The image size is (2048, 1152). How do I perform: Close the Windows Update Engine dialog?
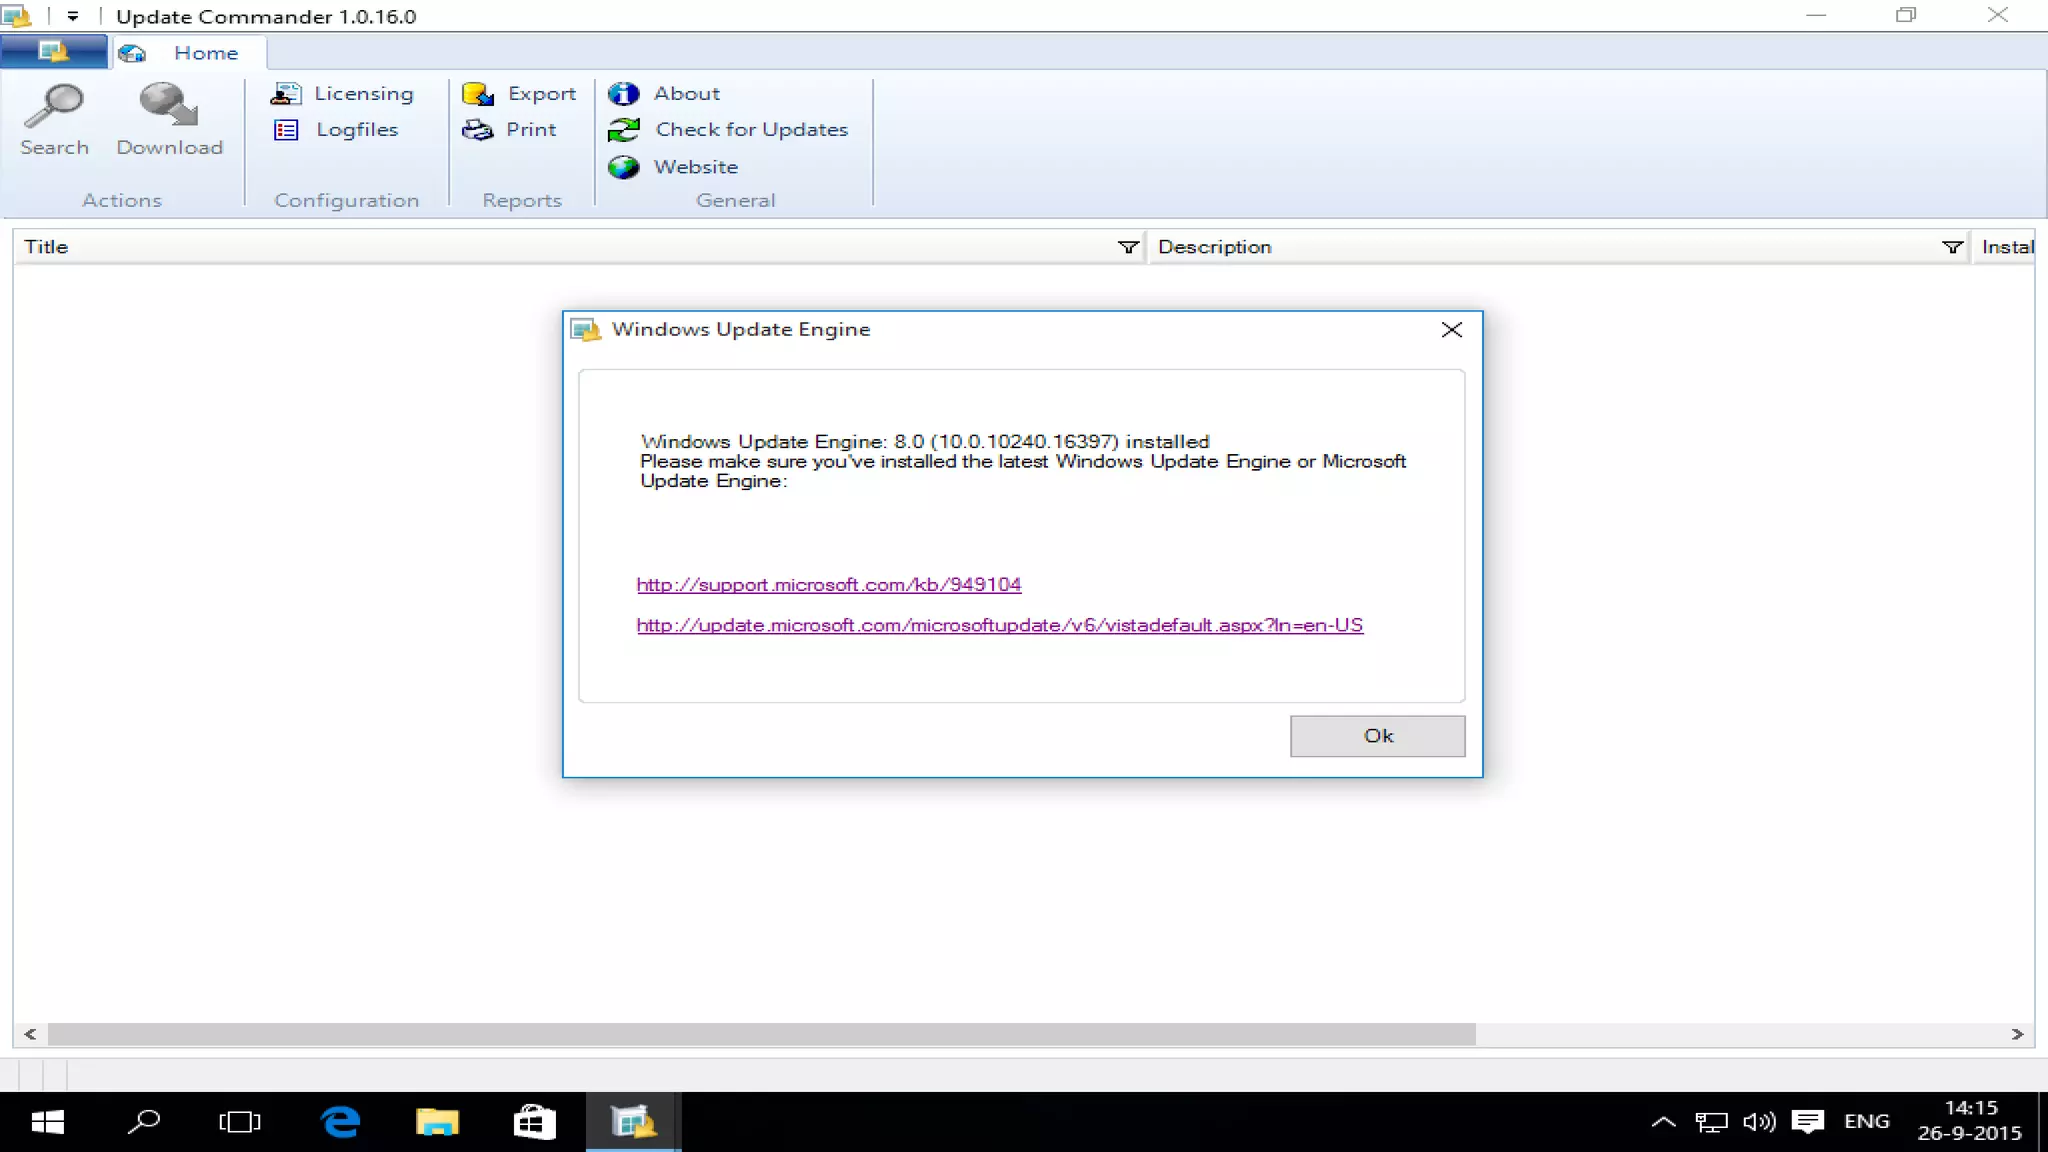point(1452,330)
